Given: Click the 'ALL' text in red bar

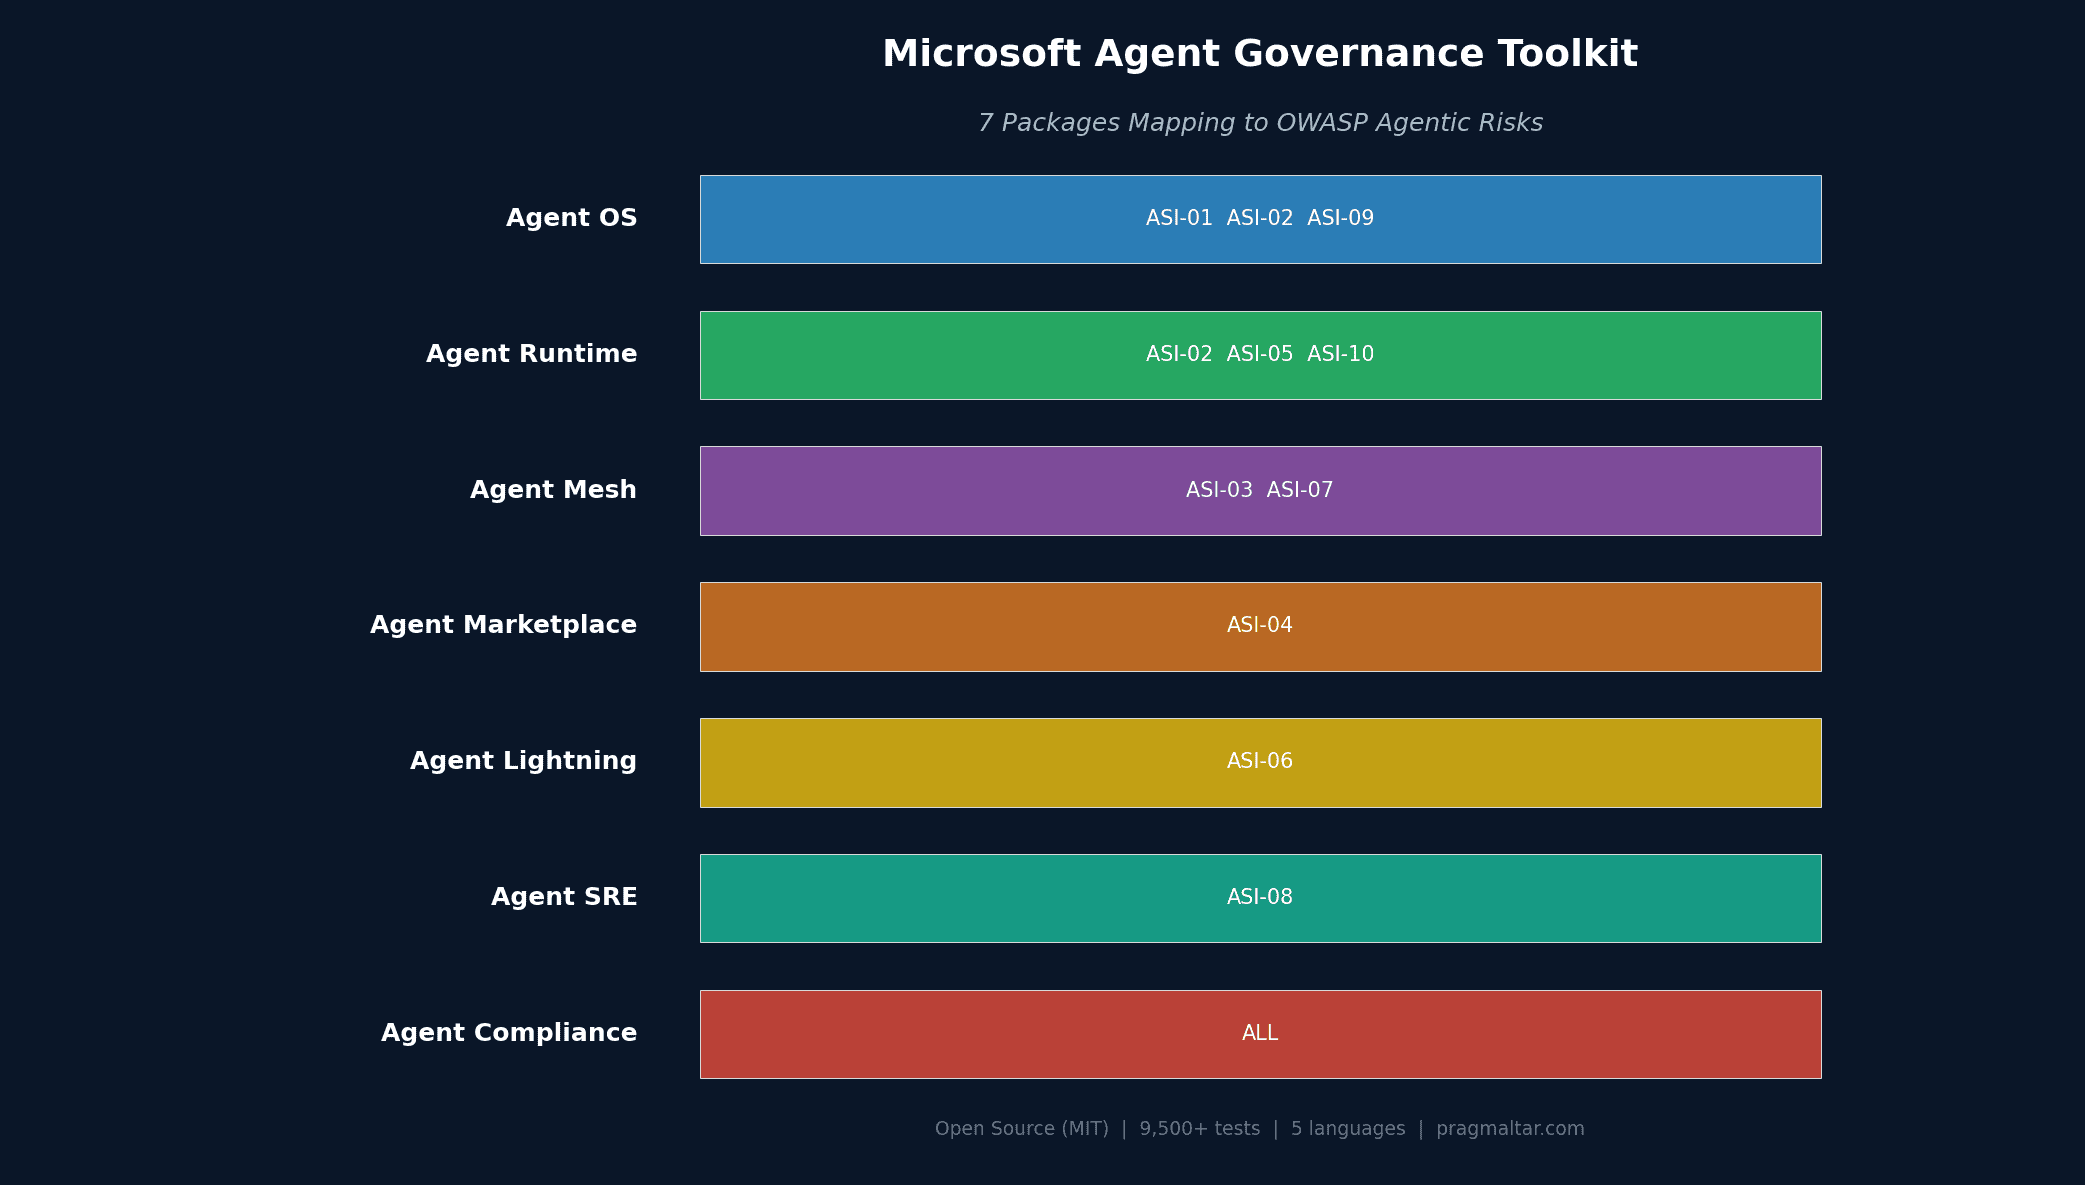Looking at the screenshot, I should 1260,1033.
